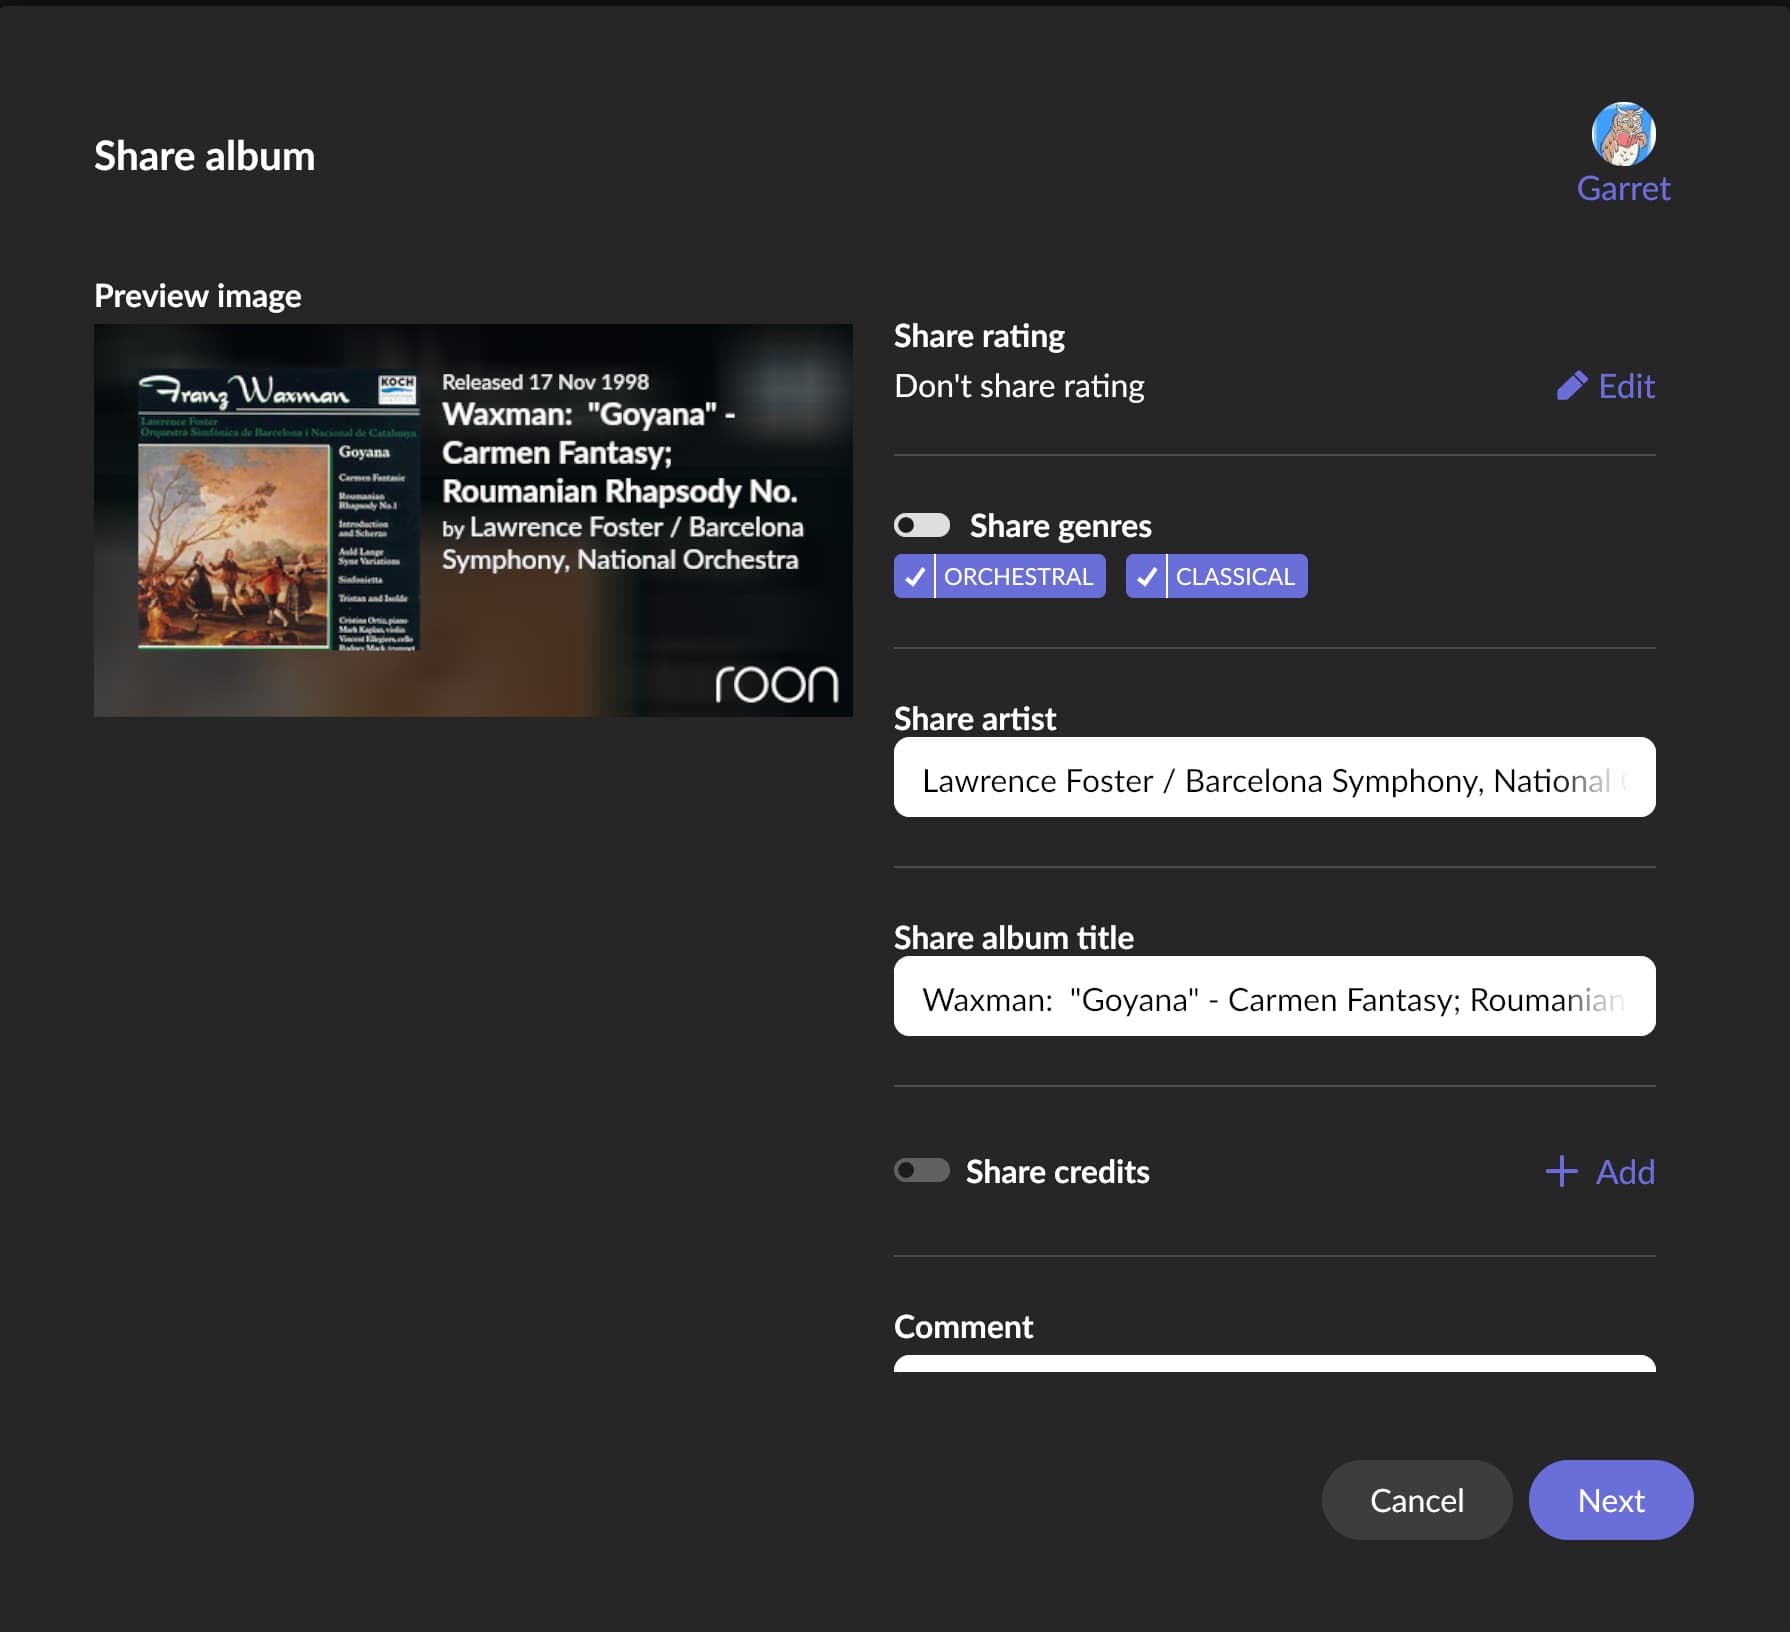Click the Franz Waxman album cover art
This screenshot has height=1632, width=1790.
click(278, 511)
